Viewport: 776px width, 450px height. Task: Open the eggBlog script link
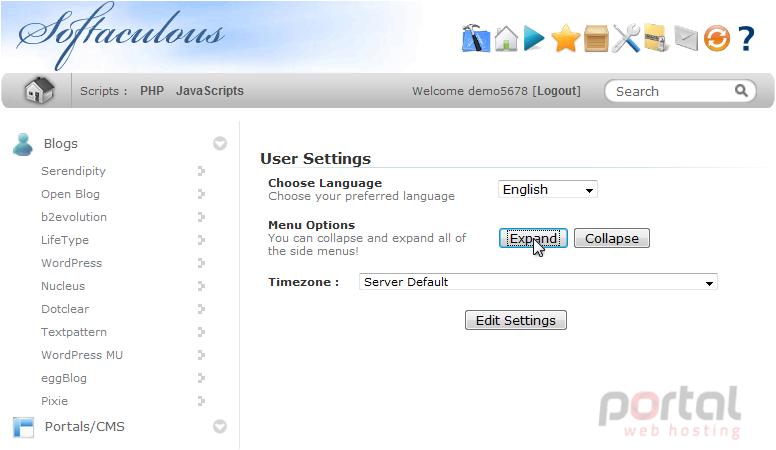coord(64,378)
